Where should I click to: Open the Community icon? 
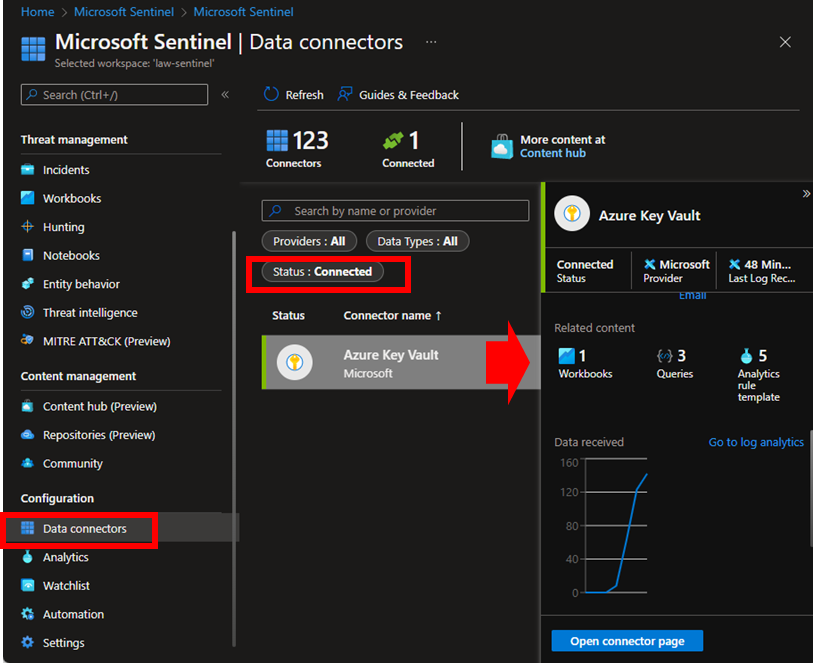27,463
